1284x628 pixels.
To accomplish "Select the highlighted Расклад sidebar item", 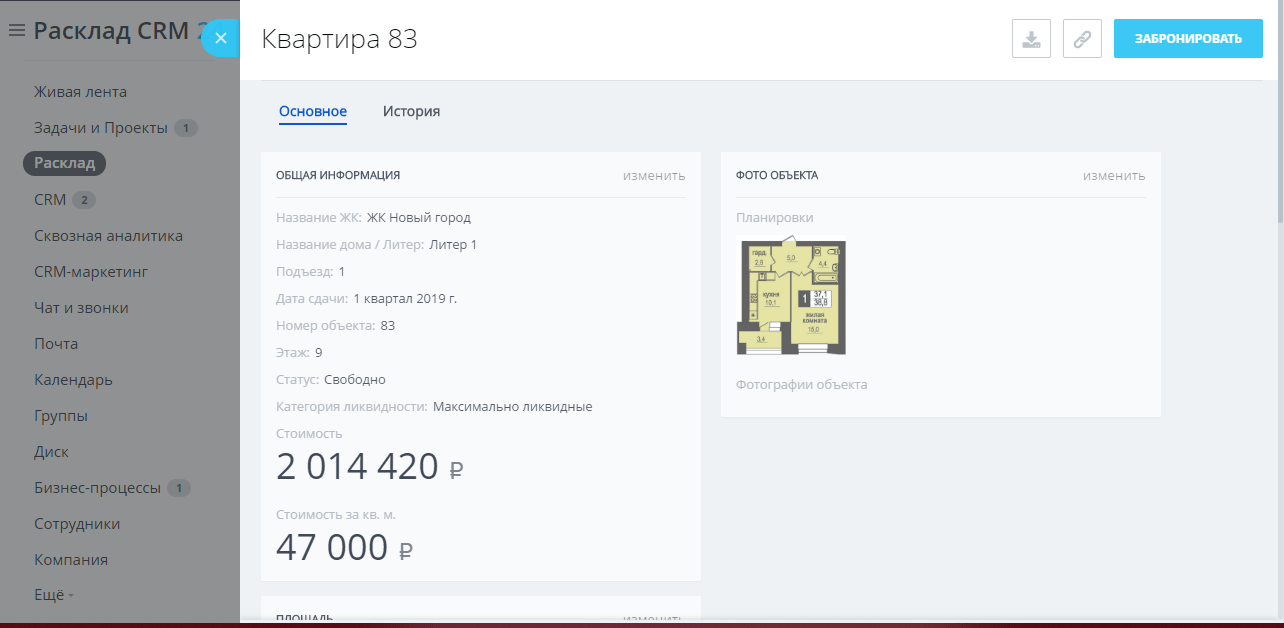I will coord(64,163).
